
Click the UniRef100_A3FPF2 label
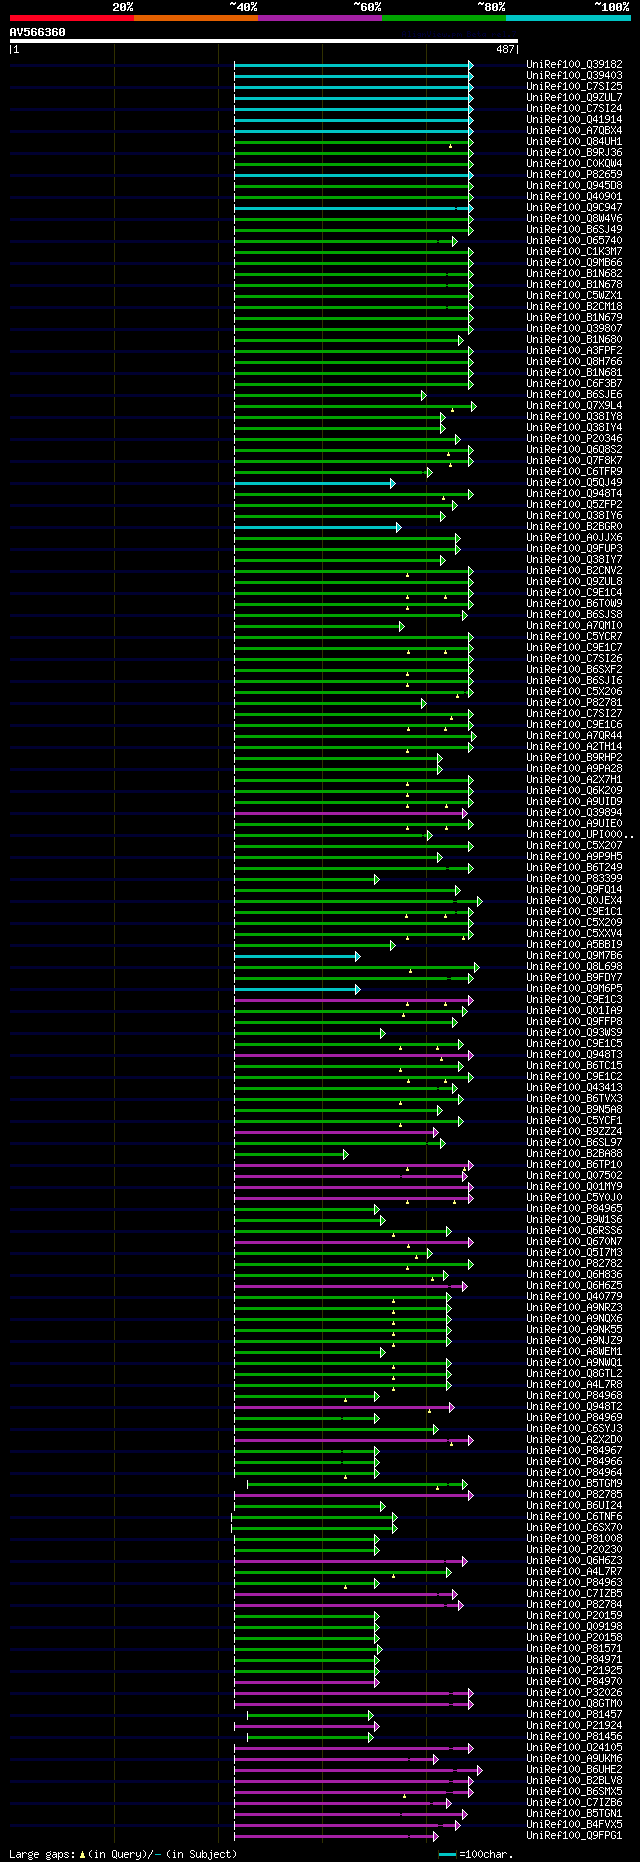(x=574, y=350)
